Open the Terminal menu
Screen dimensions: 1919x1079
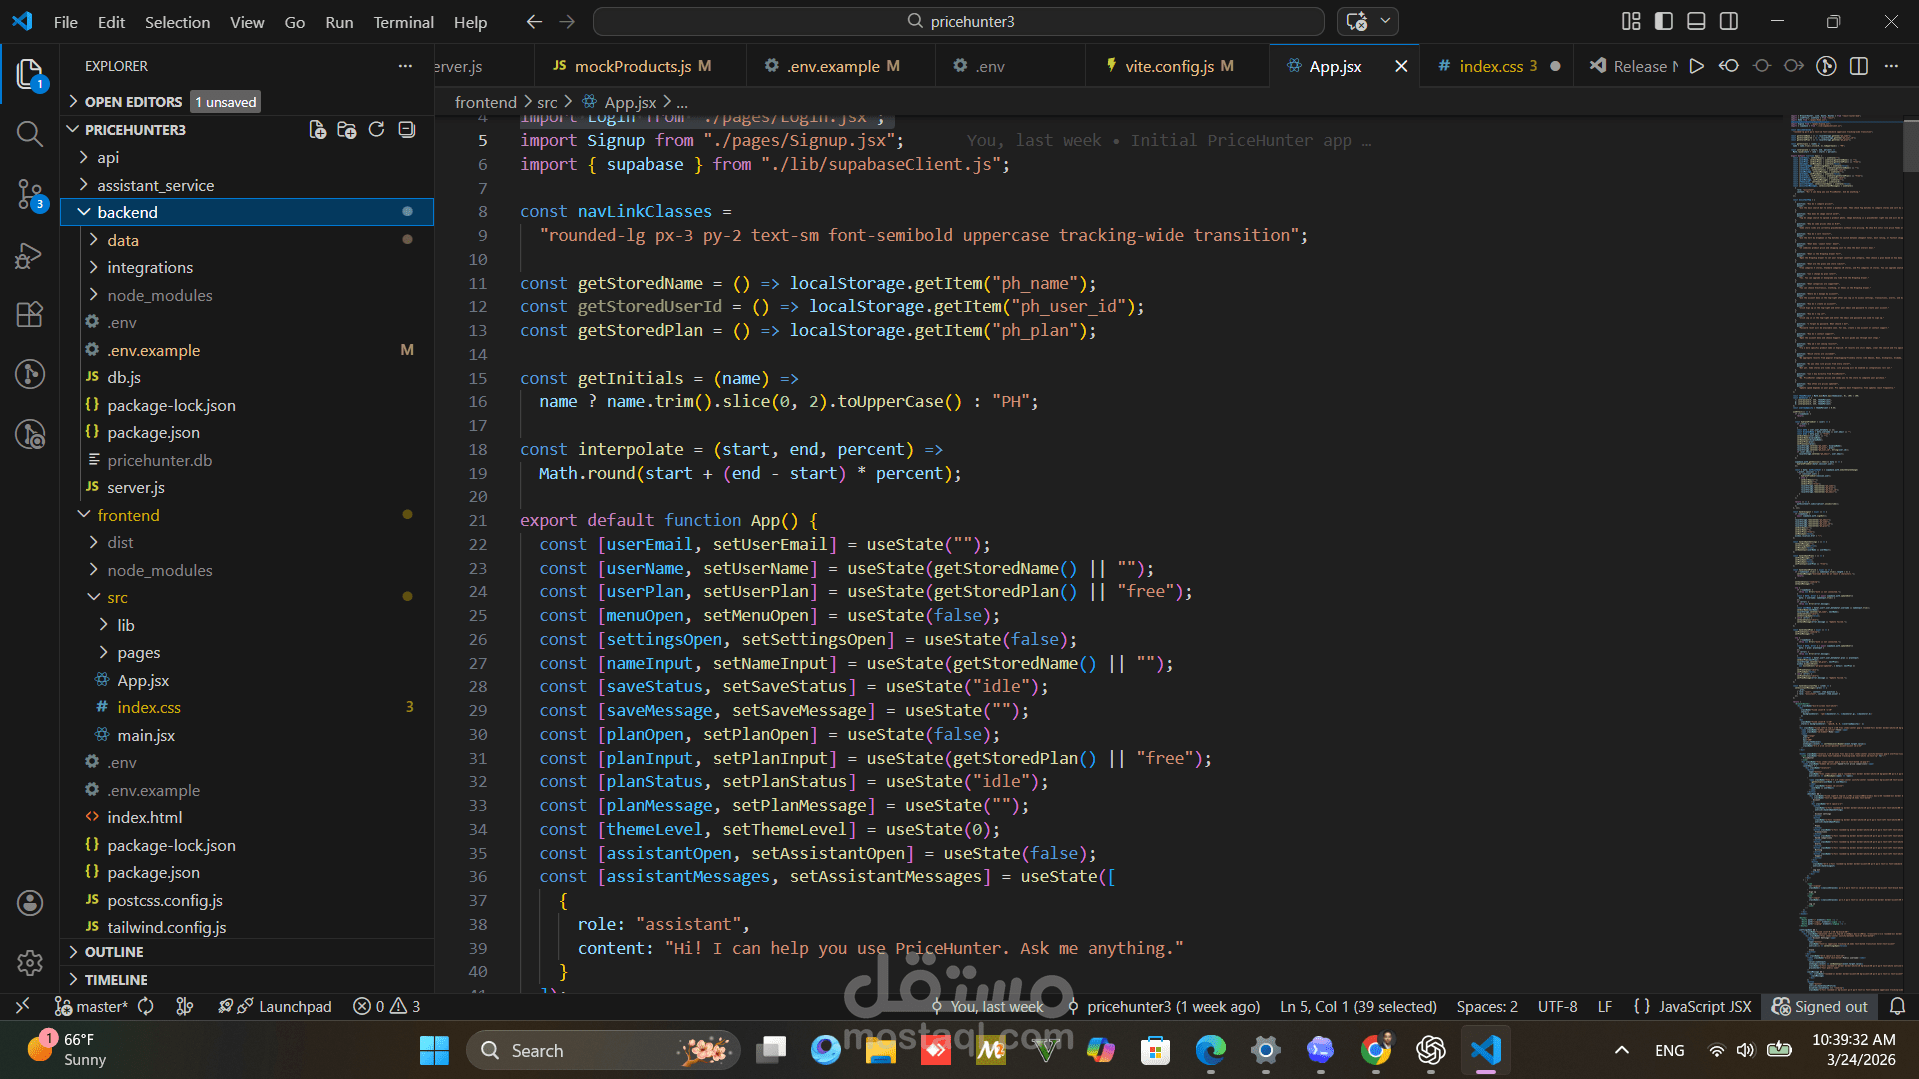point(402,22)
